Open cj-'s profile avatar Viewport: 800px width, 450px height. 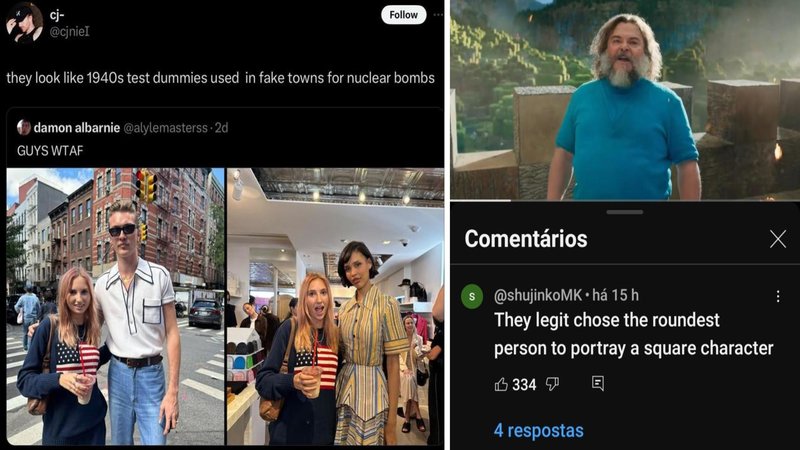click(x=24, y=22)
